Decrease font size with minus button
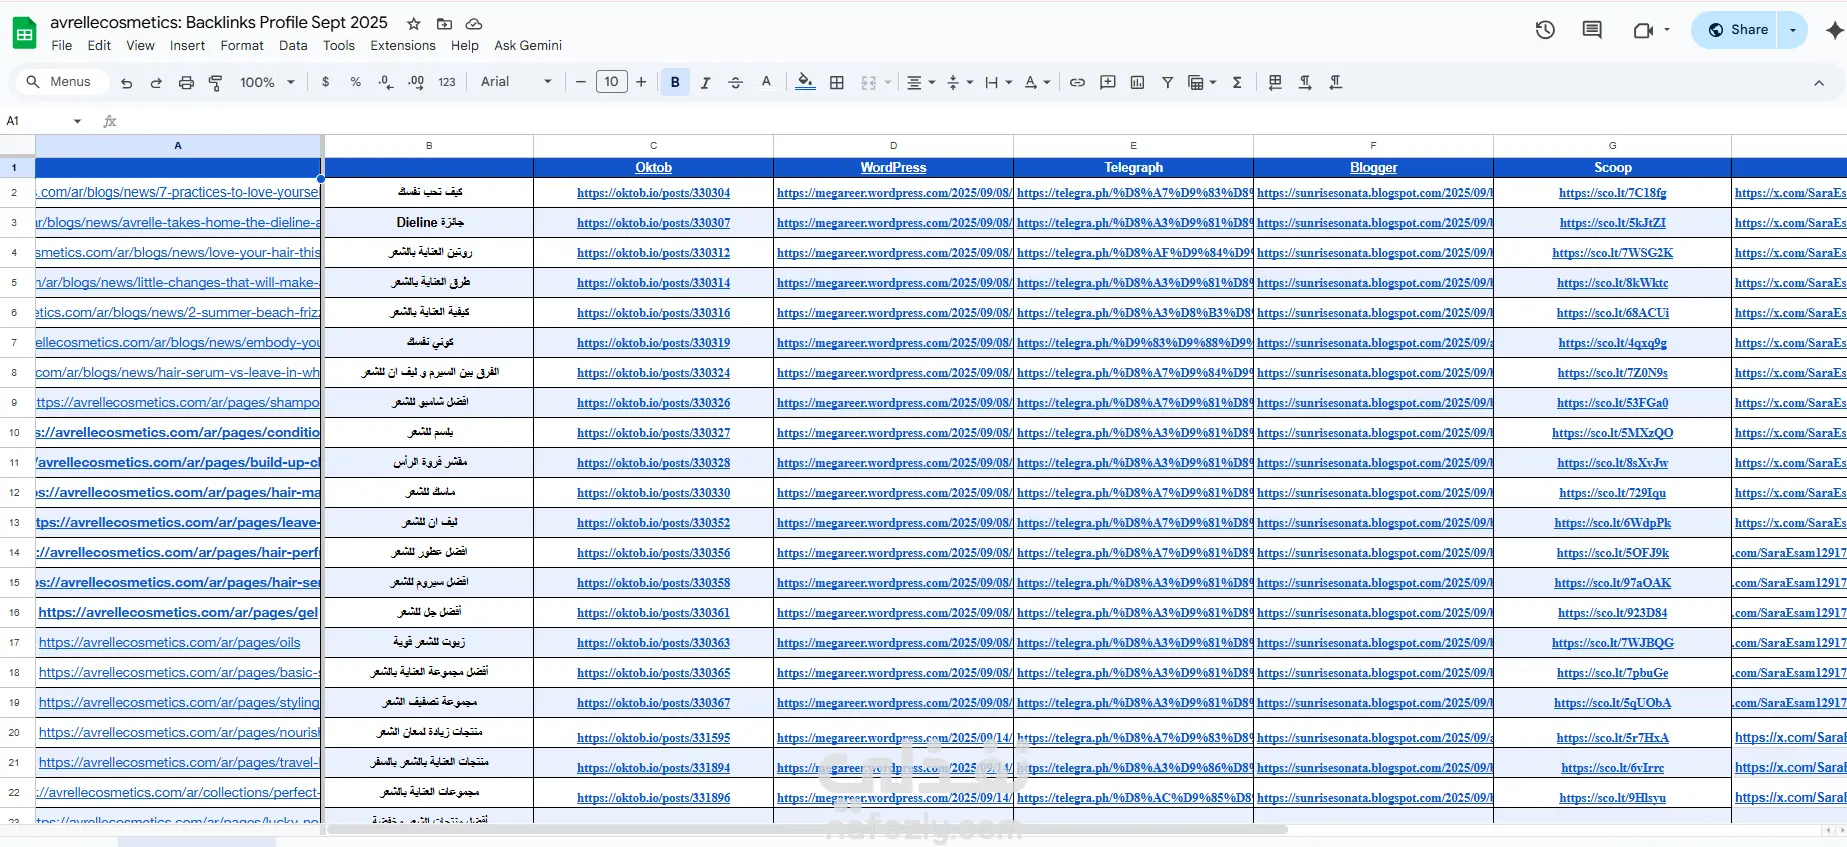The height and width of the screenshot is (847, 1847). pyautogui.click(x=581, y=82)
